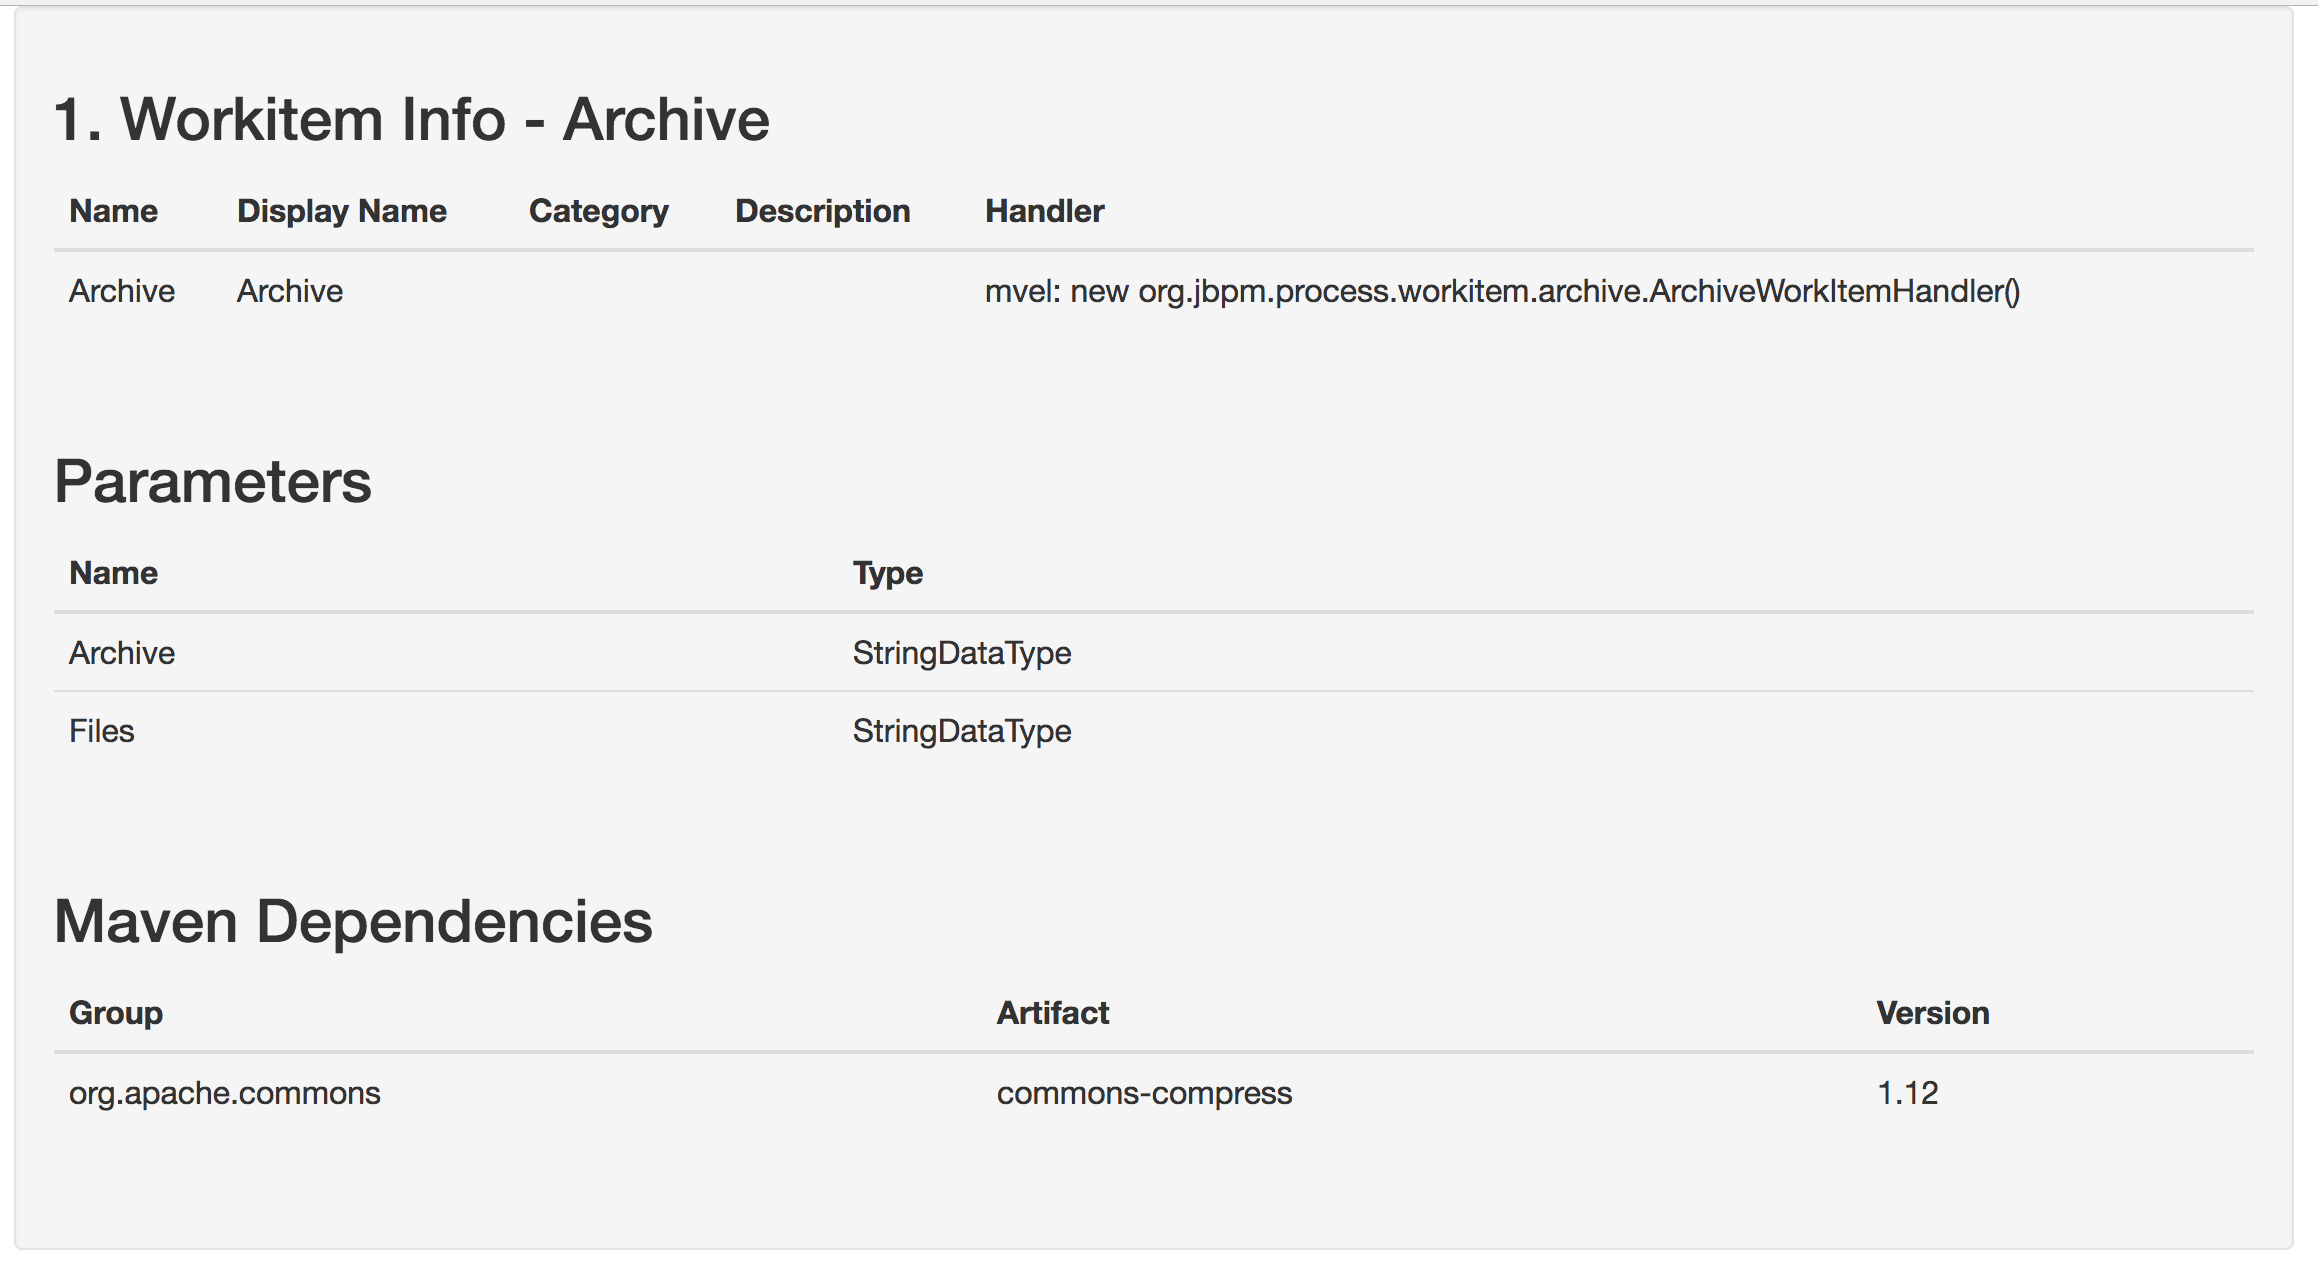Image resolution: width=2318 pixels, height=1272 pixels.
Task: Click the Workitem Info - Archive heading
Action: [x=411, y=120]
